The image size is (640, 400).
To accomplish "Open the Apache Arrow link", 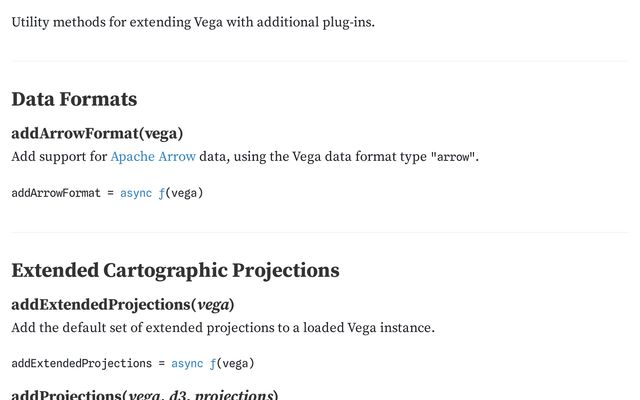I will [153, 157].
